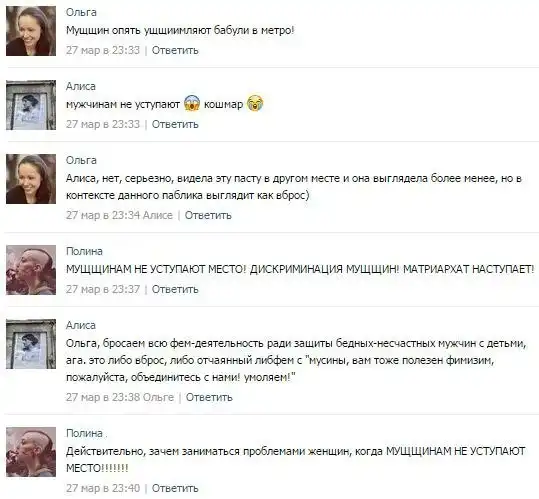Open Ольга's avatar on the 23:34 comment
The height and width of the screenshot is (499, 539).
31,179
